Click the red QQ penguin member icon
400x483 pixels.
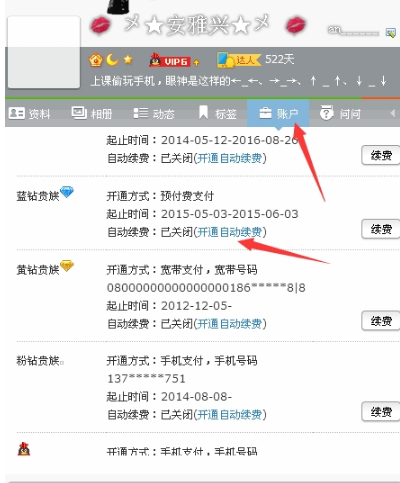pyautogui.click(x=24, y=449)
